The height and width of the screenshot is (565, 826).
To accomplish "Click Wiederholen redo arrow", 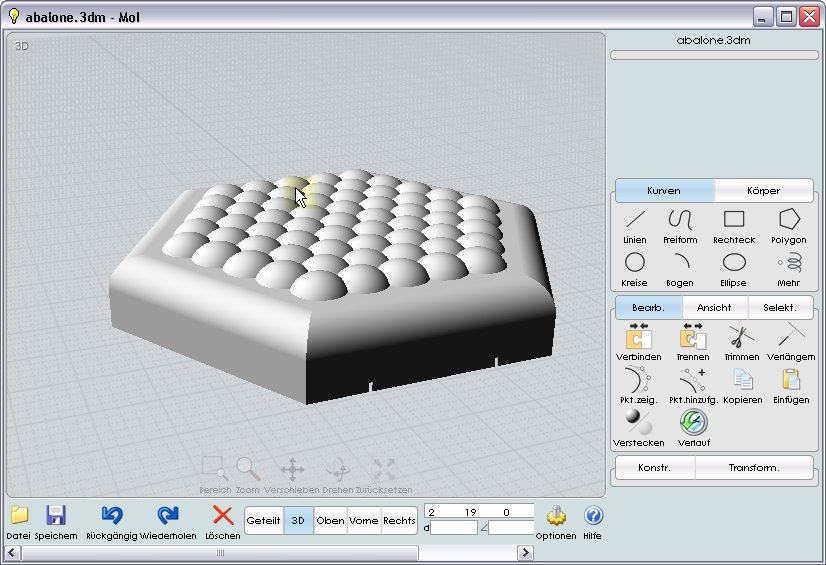I will coord(168,522).
